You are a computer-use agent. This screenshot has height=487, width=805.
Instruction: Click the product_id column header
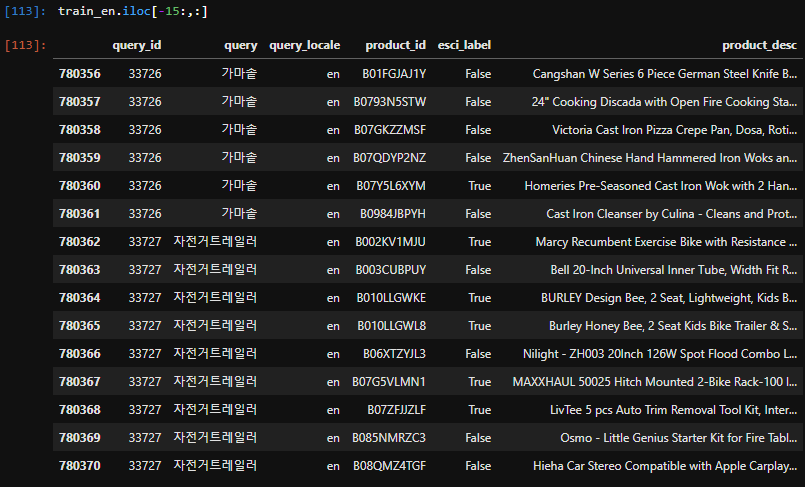pyautogui.click(x=395, y=45)
